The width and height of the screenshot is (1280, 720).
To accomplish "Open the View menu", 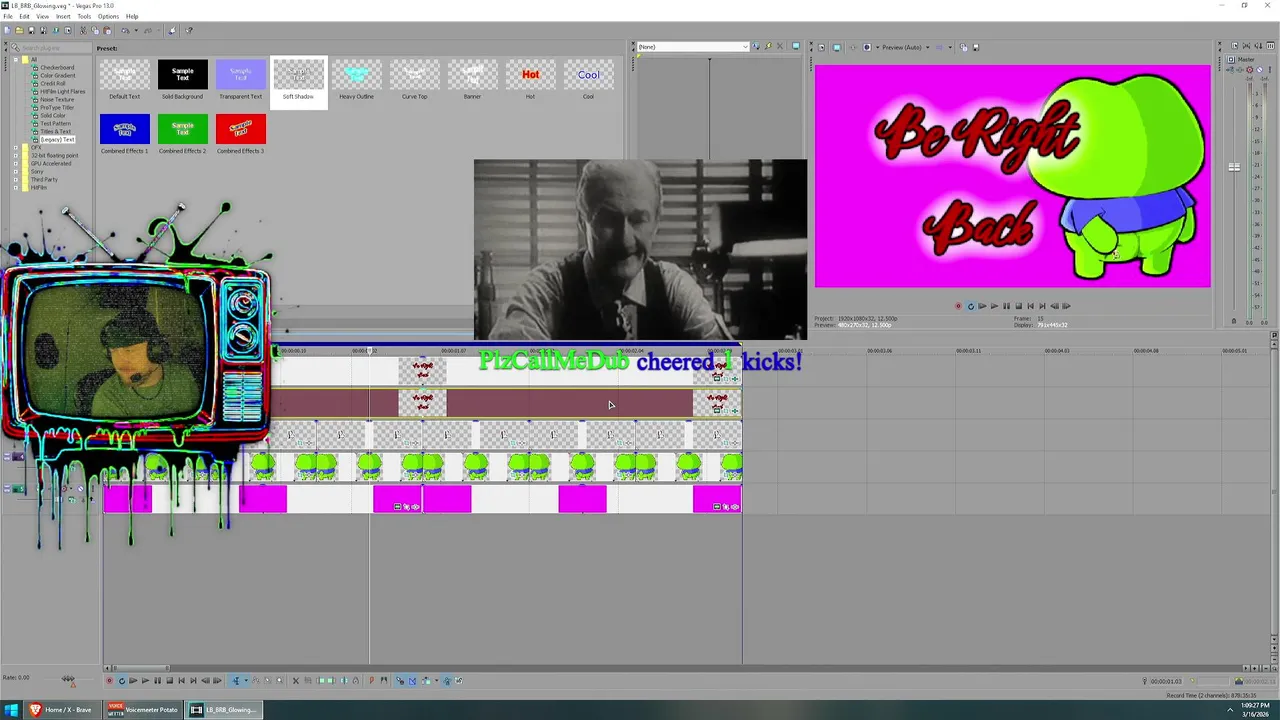I will tap(43, 16).
